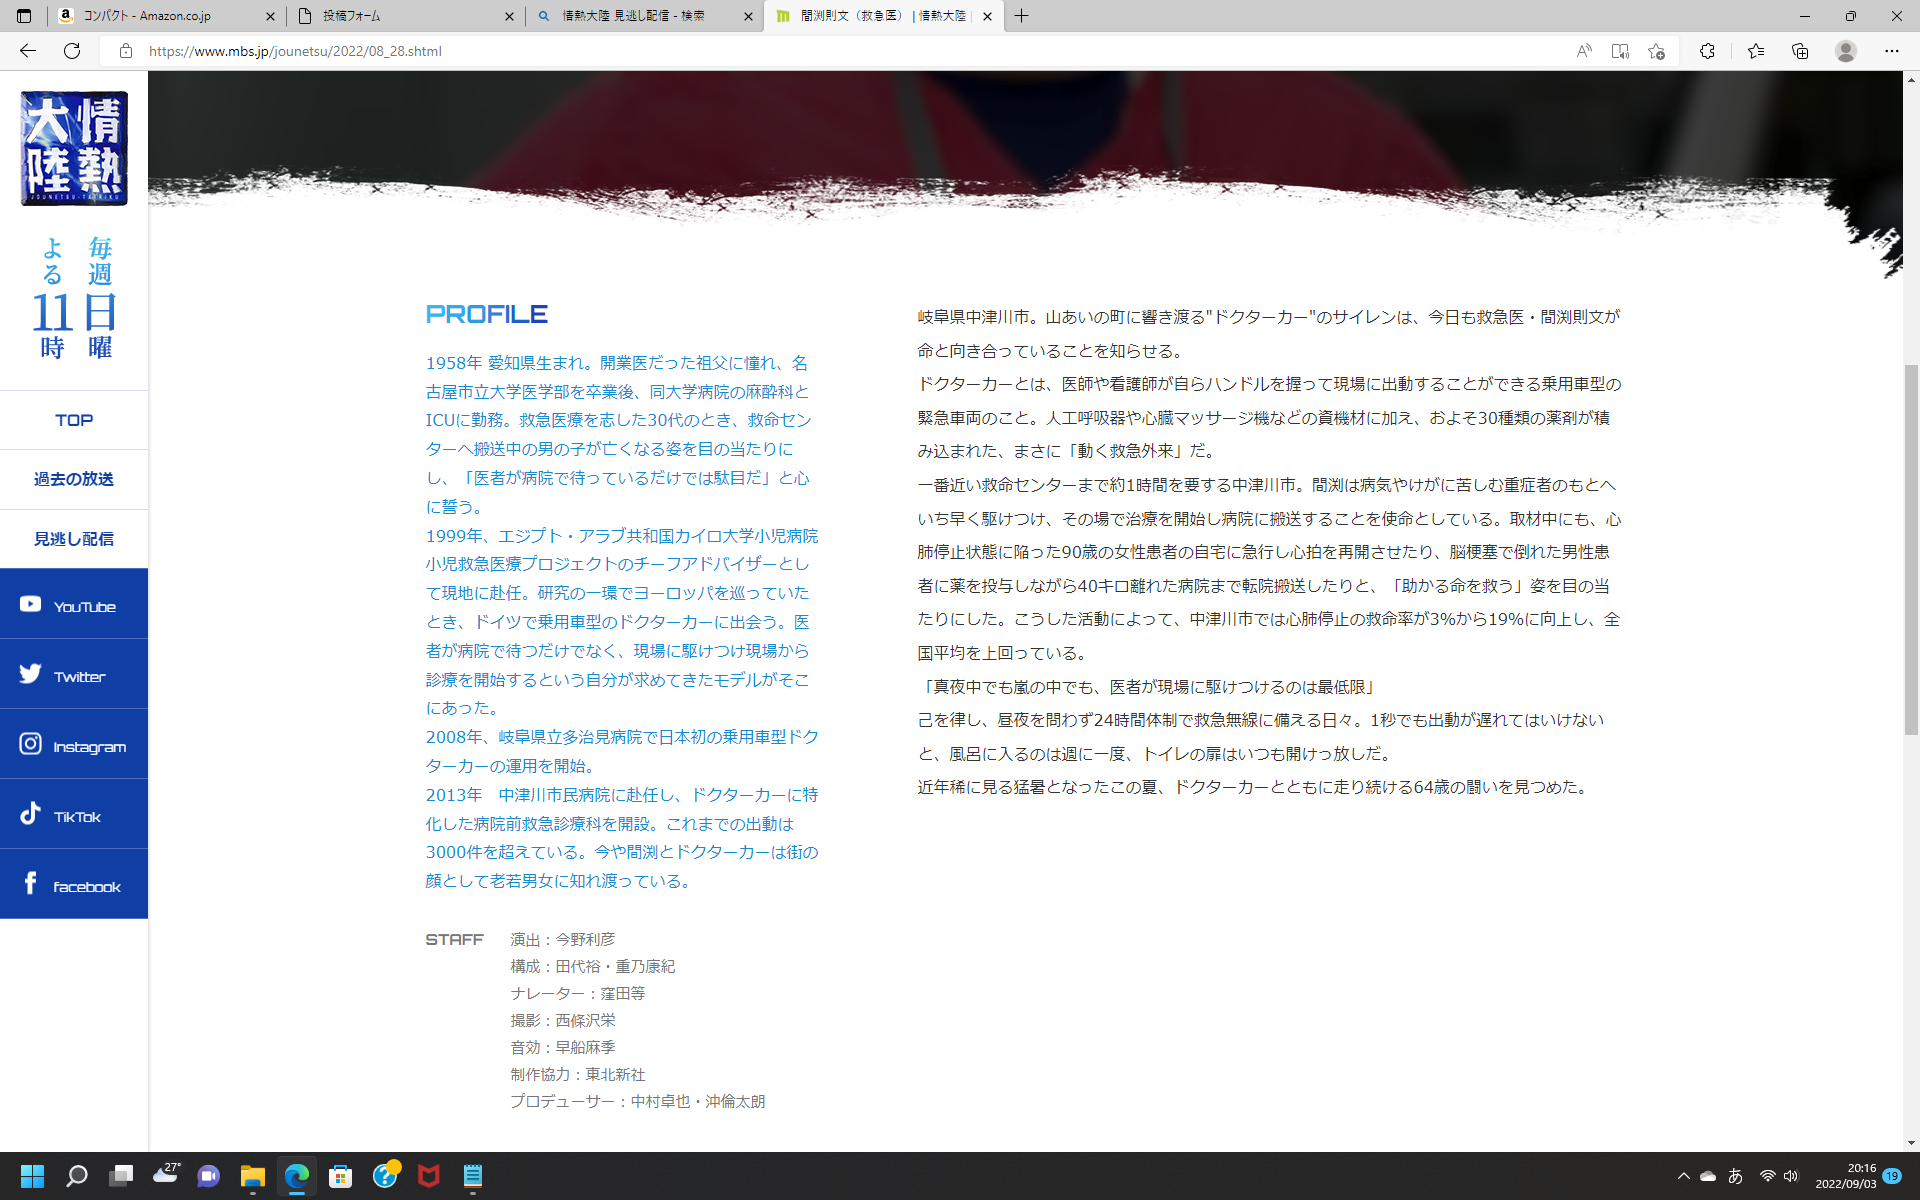Switch to the 情熱大陸 見逃し配信 検索 tab
This screenshot has height=1200, width=1920.
[x=645, y=16]
